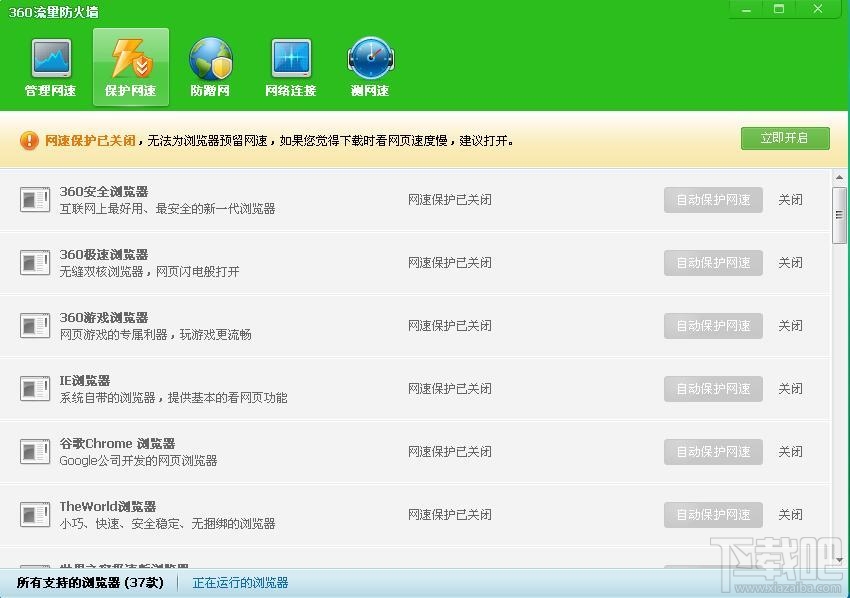Click the 360游戏浏览器 list icon

[x=35, y=325]
